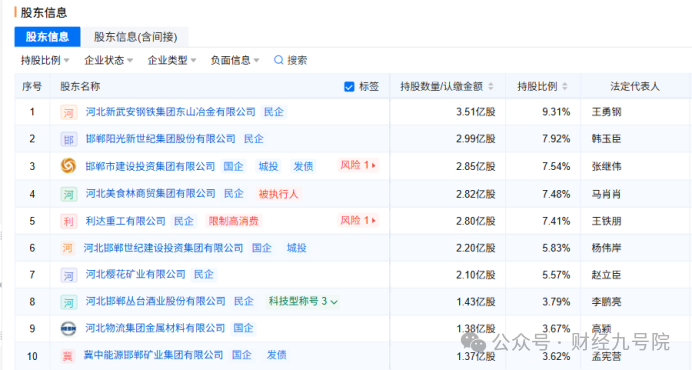The width and height of the screenshot is (692, 370).
Task: Switch to the 股东信息(含间接) tab
Action: [135, 37]
